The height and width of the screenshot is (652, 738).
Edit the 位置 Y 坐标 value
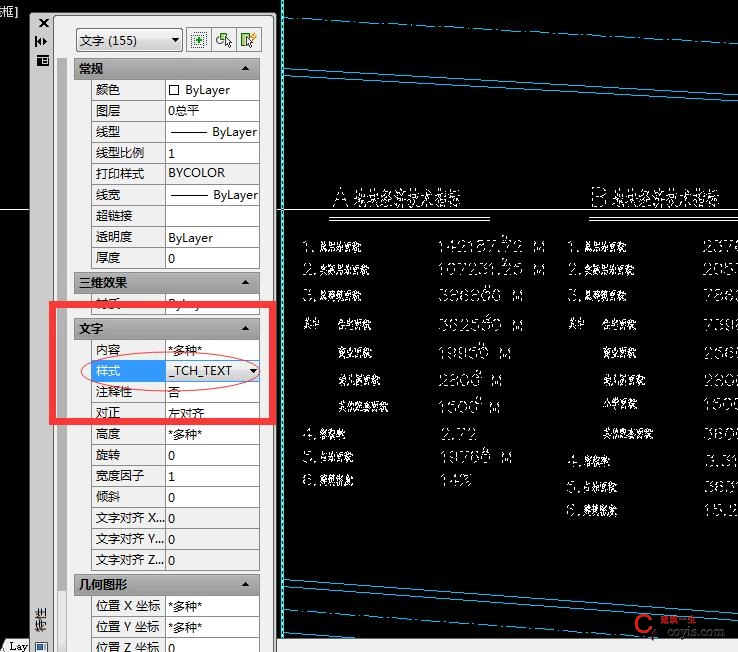(x=212, y=627)
